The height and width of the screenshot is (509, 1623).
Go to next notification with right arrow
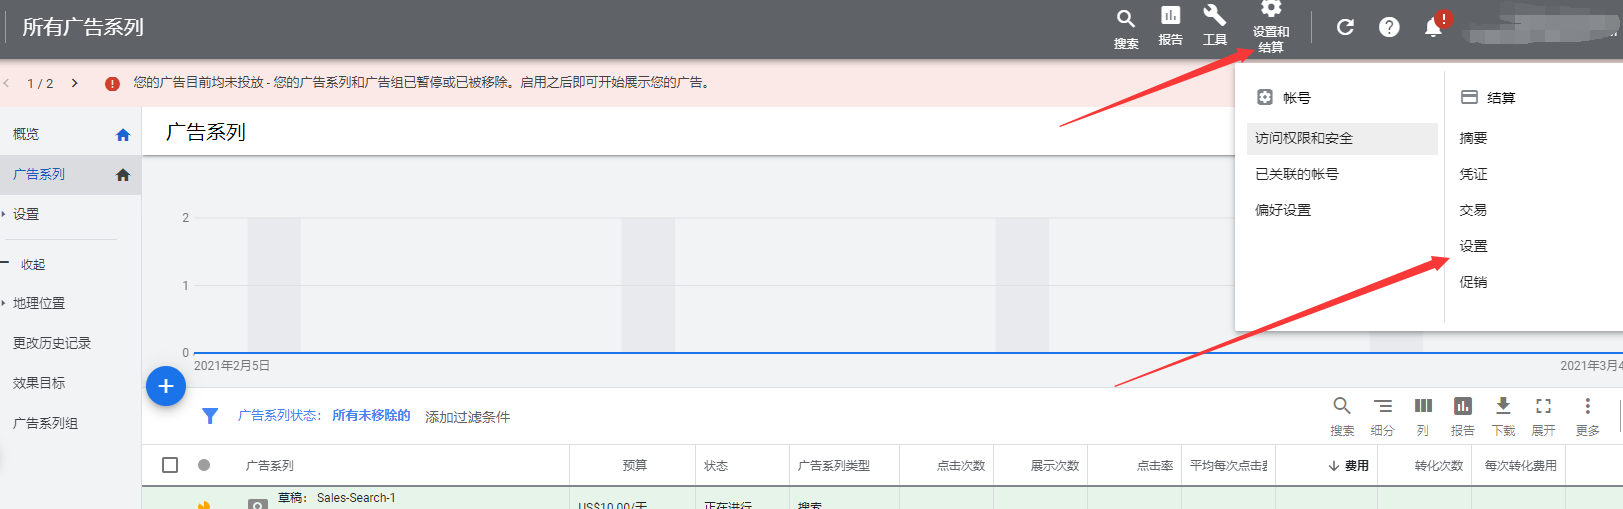click(74, 83)
